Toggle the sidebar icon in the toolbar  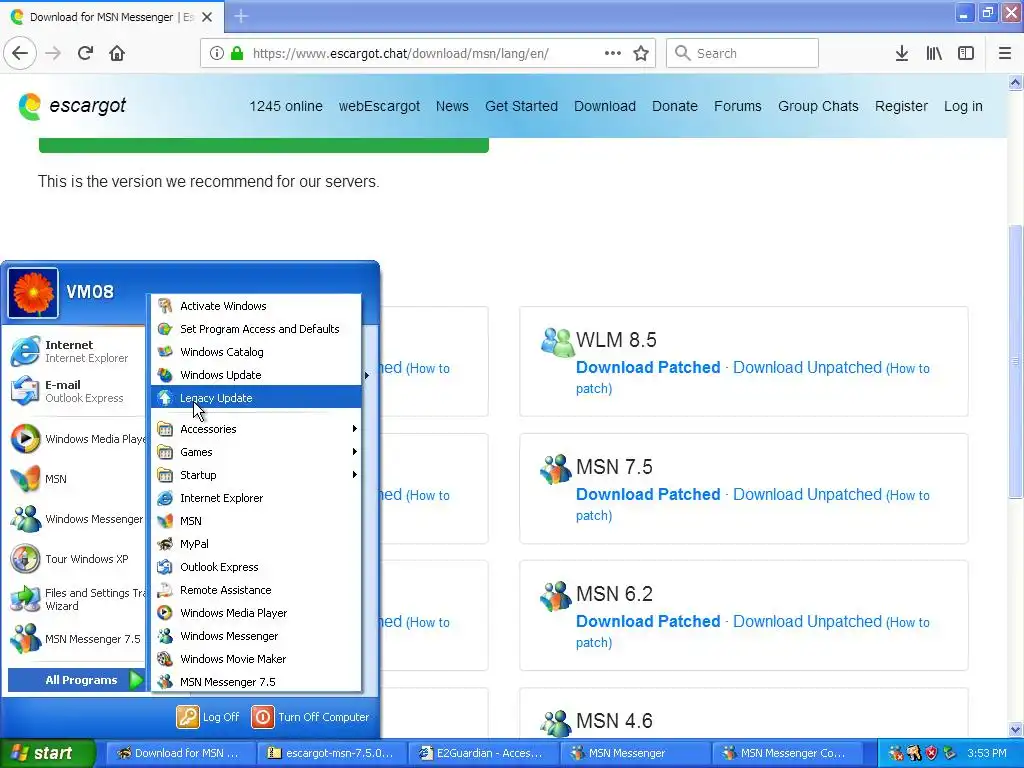coord(966,53)
